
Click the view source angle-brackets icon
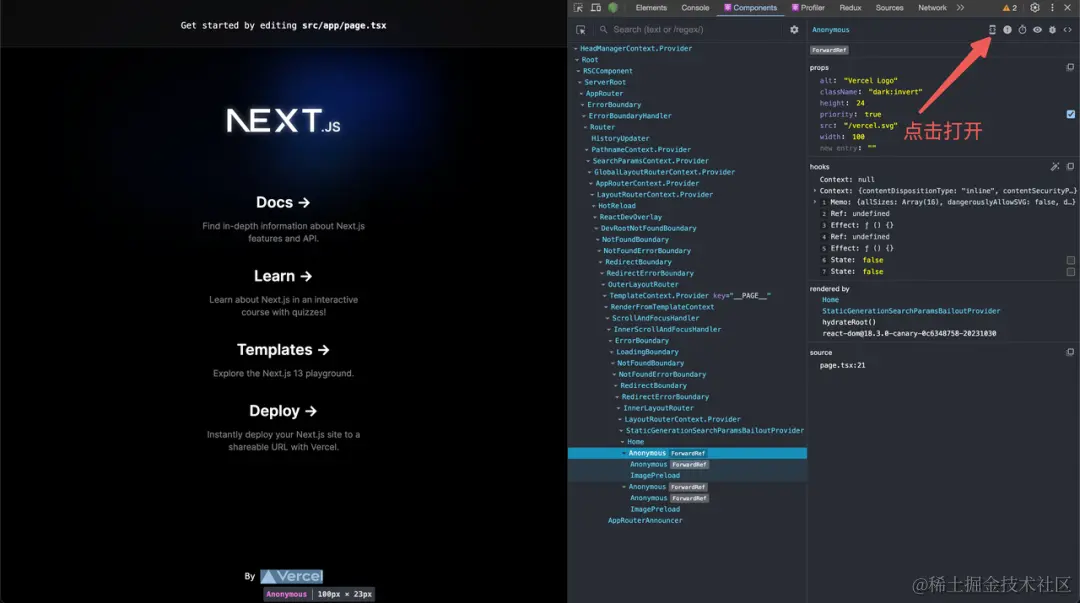point(1068,30)
